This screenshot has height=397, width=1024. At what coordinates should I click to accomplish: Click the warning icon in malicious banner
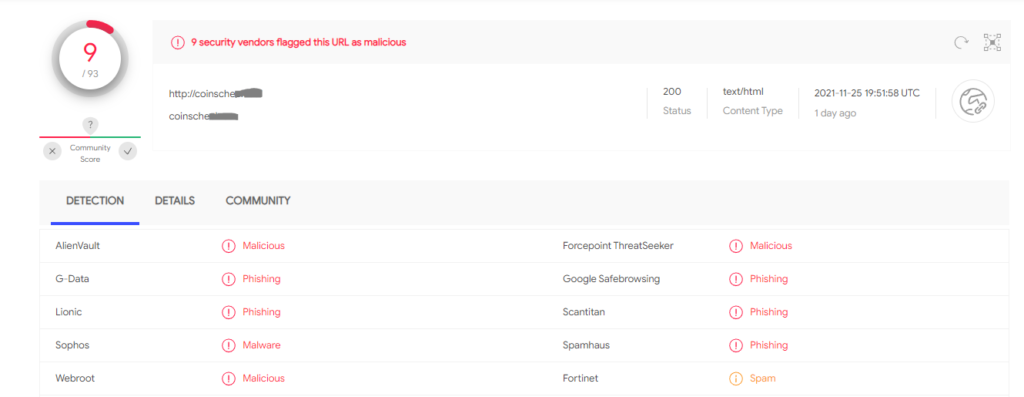(x=178, y=42)
